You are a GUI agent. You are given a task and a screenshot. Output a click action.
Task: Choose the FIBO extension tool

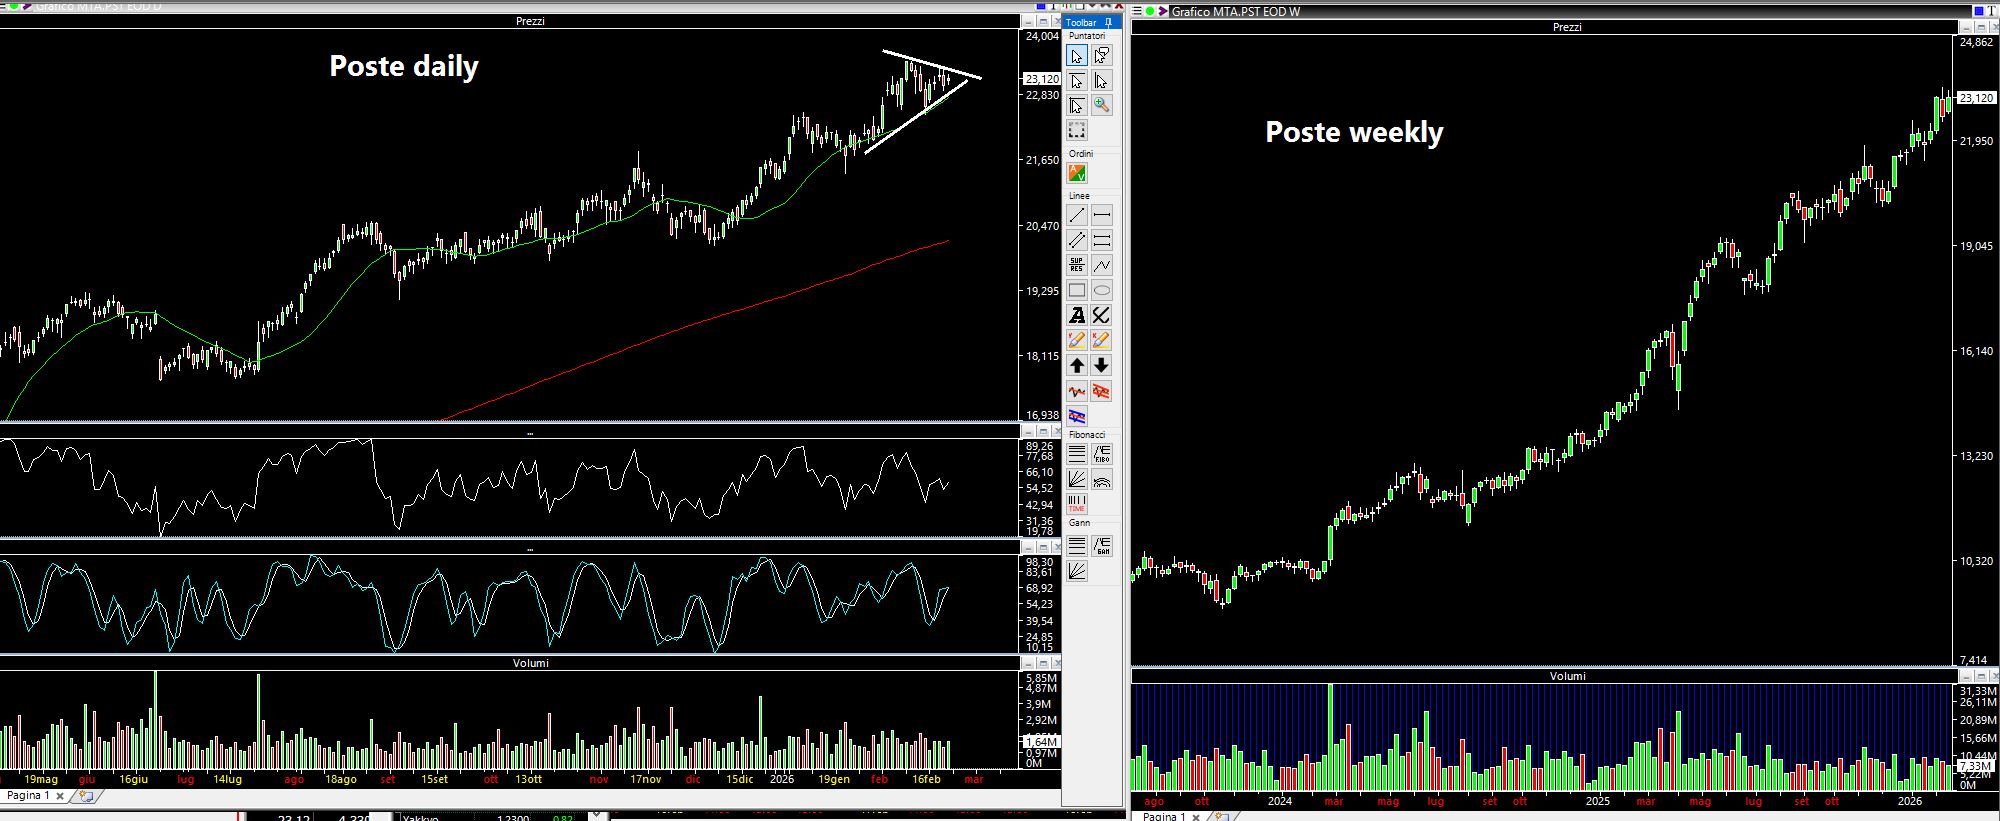pyautogui.click(x=1101, y=455)
